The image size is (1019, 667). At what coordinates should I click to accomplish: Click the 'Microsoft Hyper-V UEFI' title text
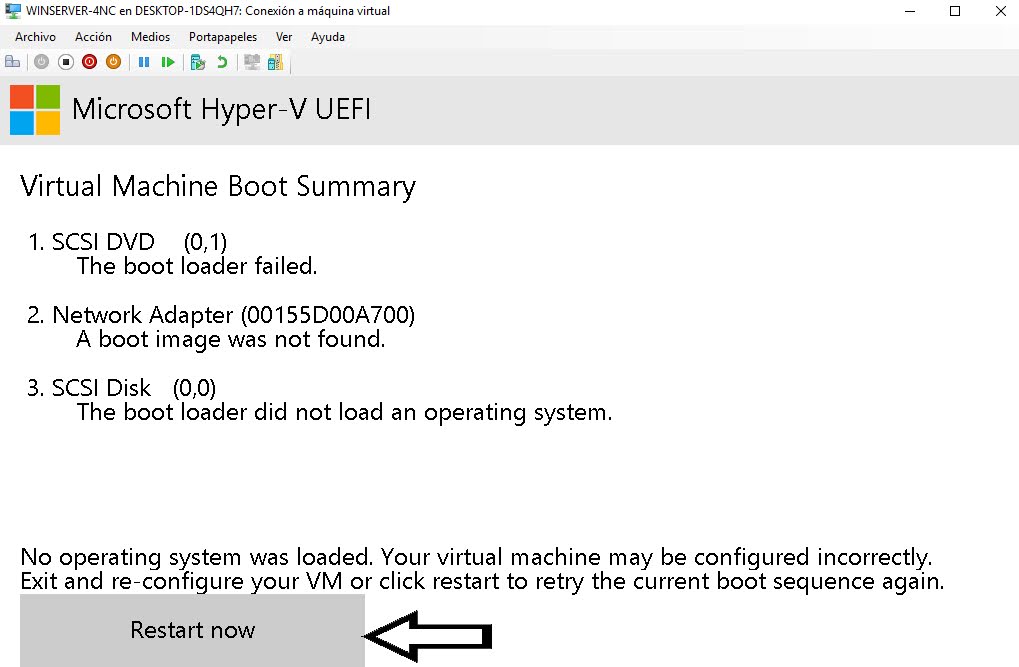tap(222, 109)
